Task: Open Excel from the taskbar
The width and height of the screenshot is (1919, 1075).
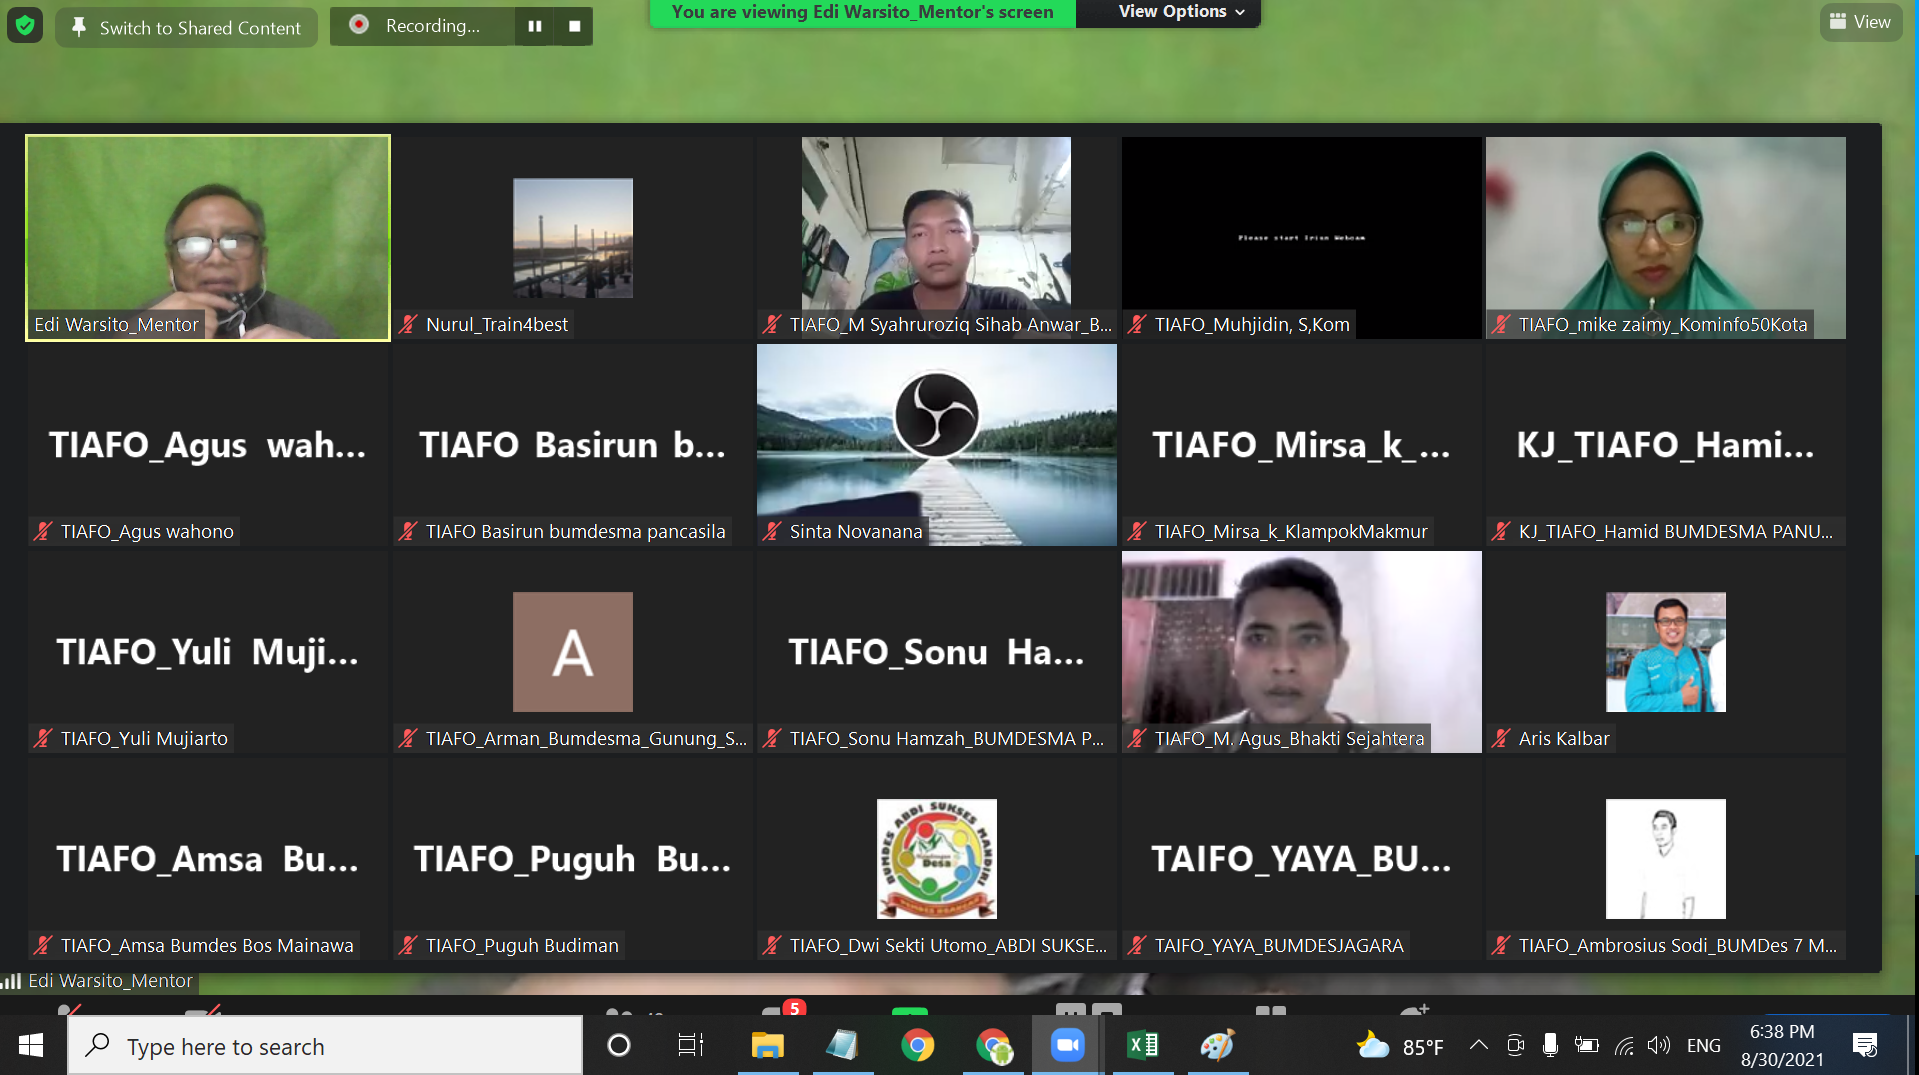Action: point(1143,1046)
